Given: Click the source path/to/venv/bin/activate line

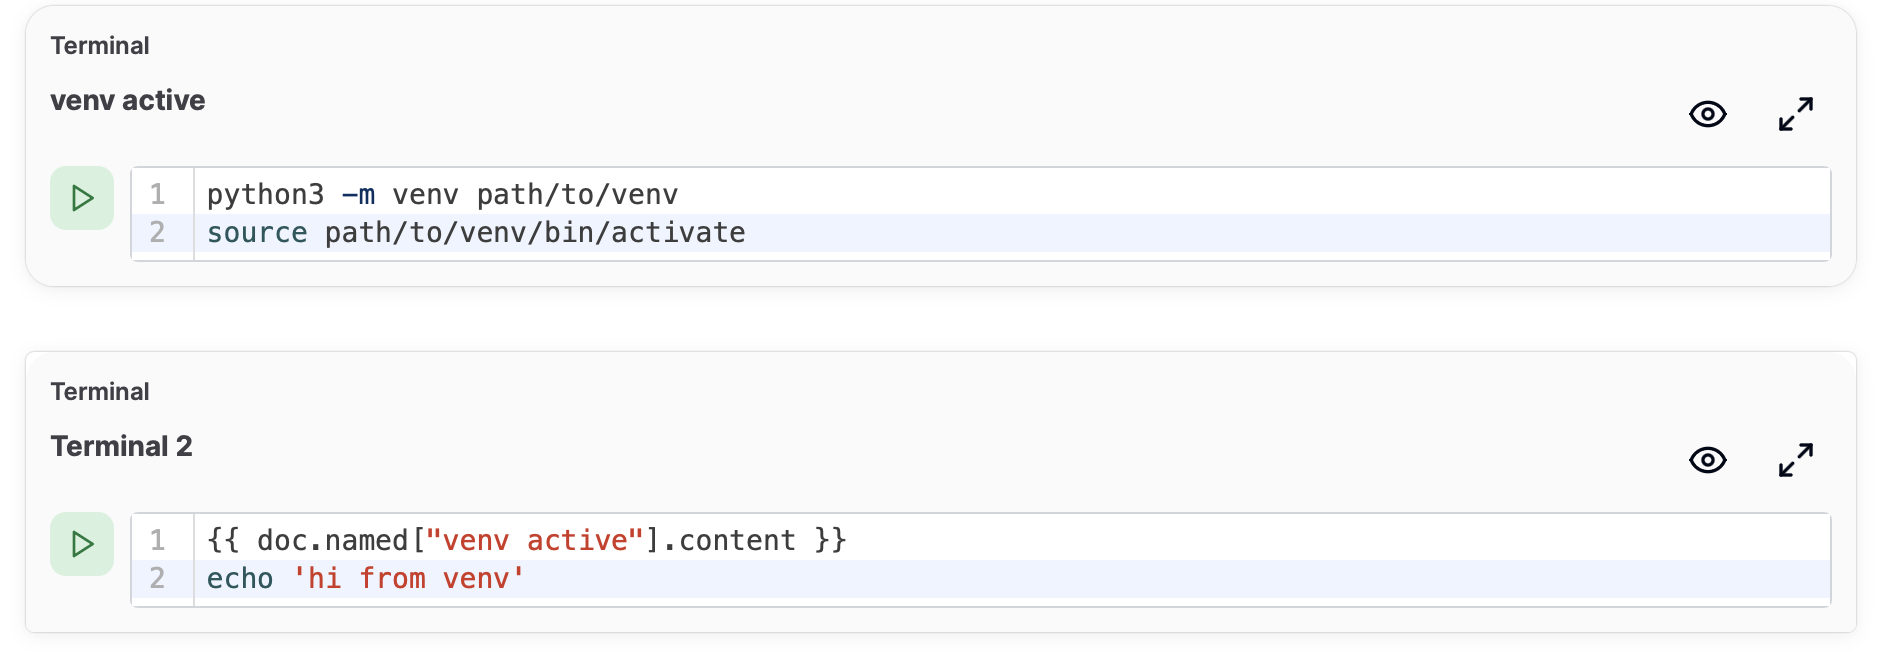Looking at the screenshot, I should [x=1012, y=232].
